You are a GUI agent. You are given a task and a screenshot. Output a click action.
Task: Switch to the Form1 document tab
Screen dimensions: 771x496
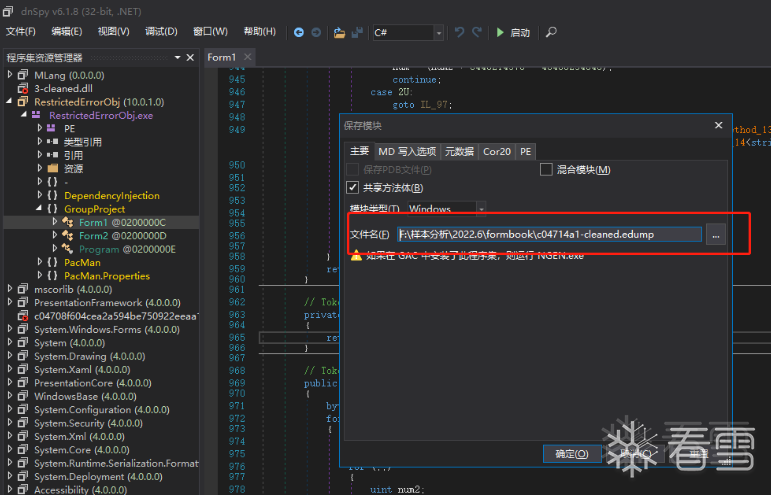click(x=222, y=58)
